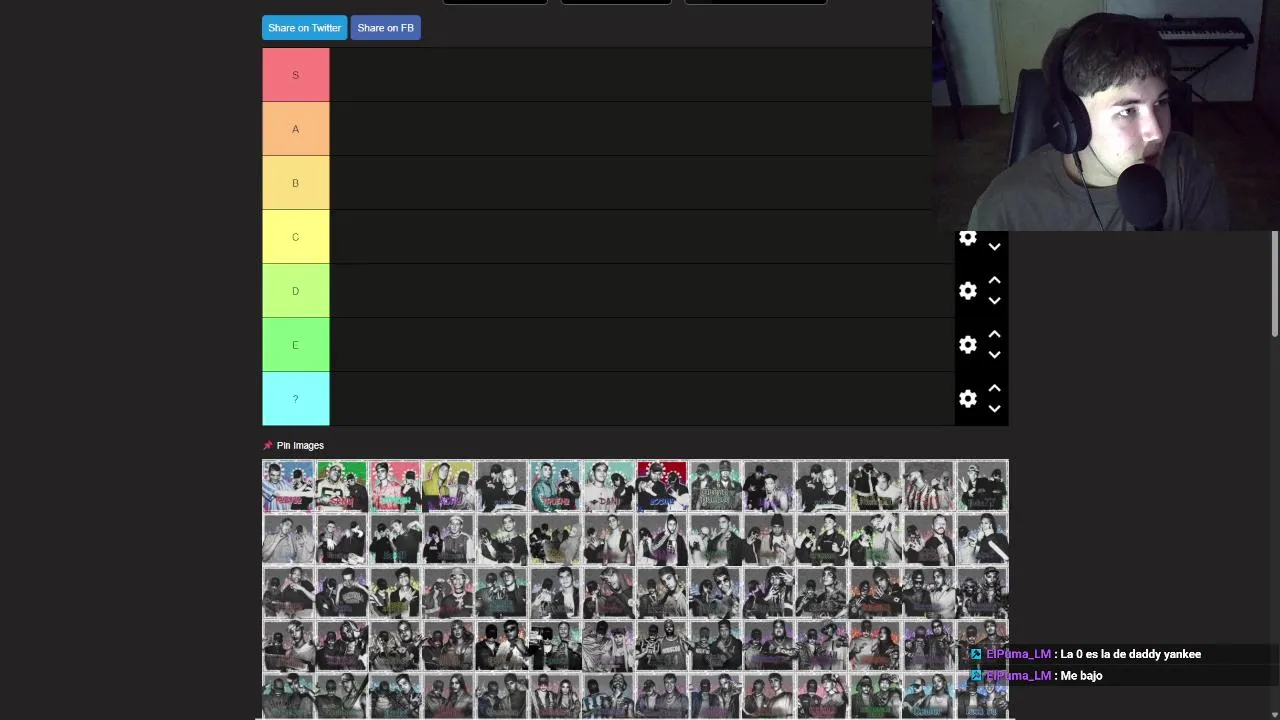Select the green E tier label
1280x720 pixels.
coord(295,345)
